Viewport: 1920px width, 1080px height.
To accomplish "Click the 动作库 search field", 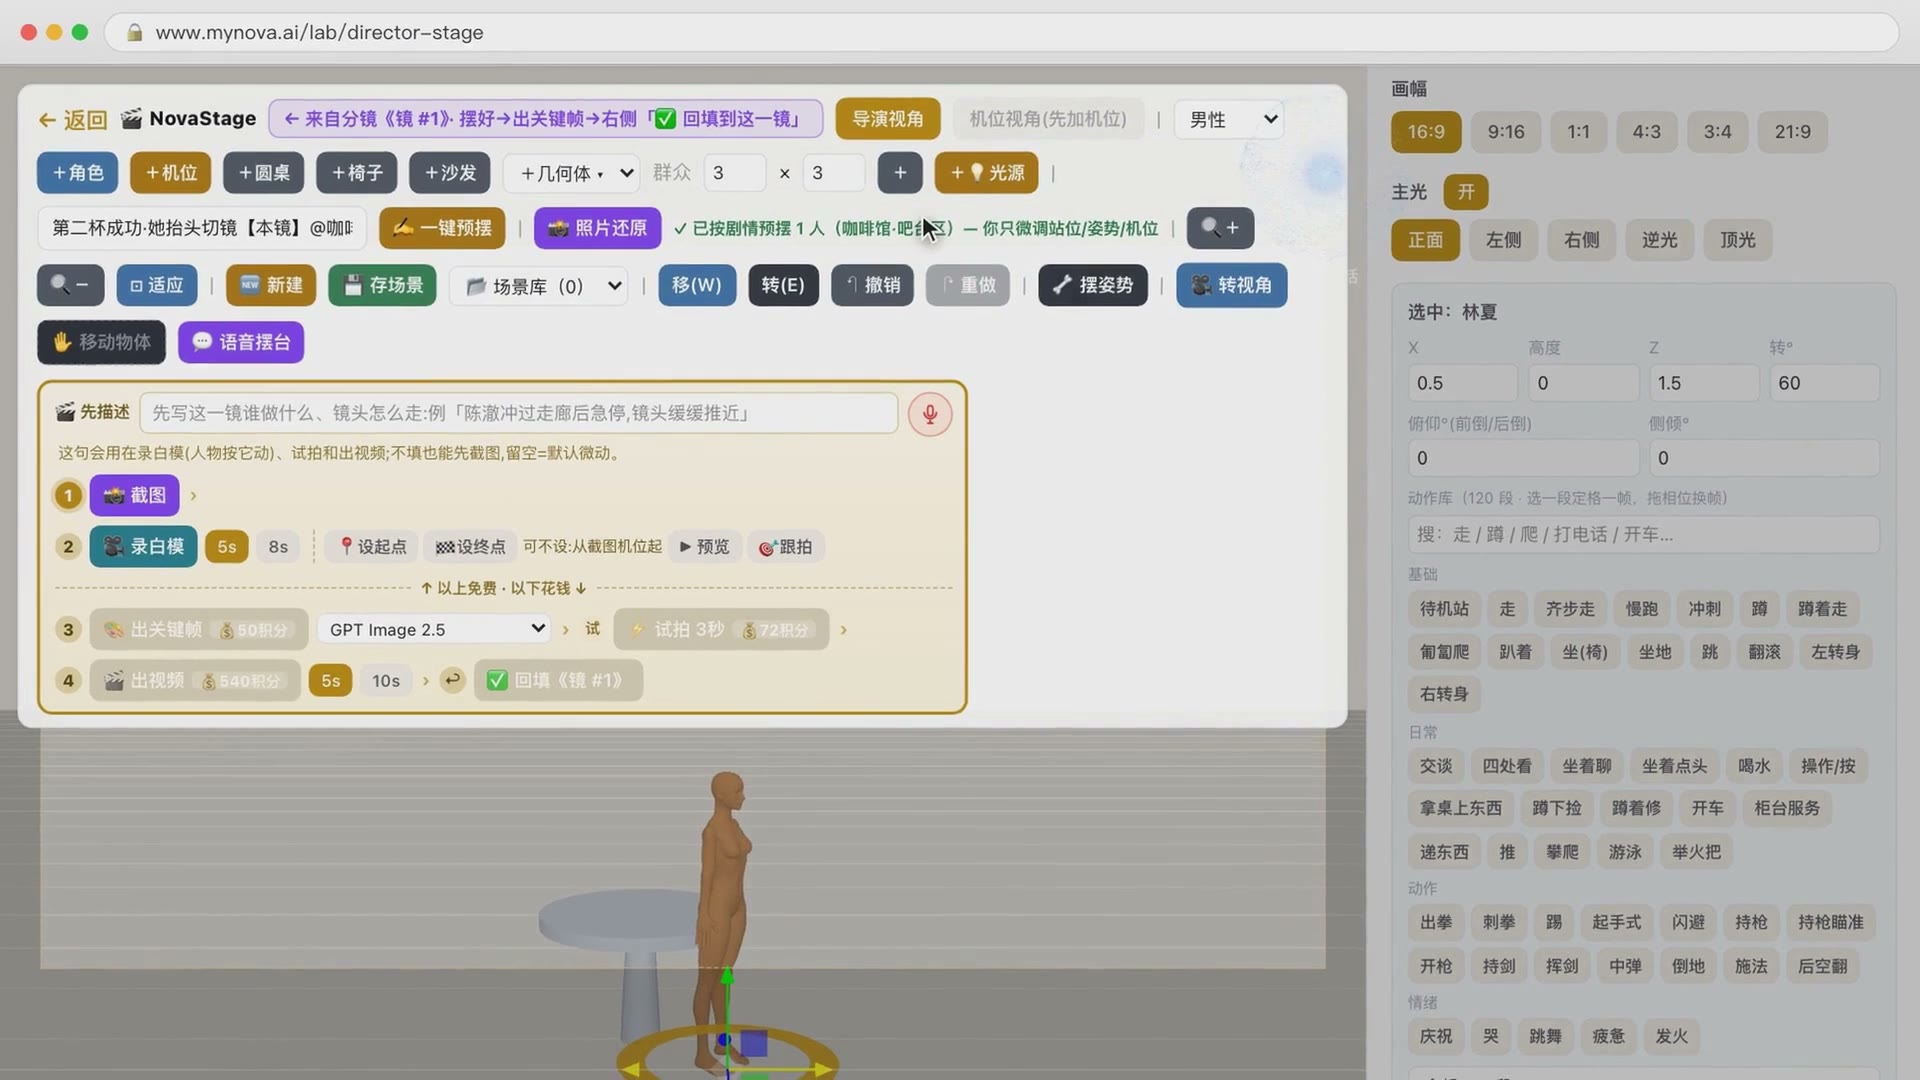I will click(1643, 535).
